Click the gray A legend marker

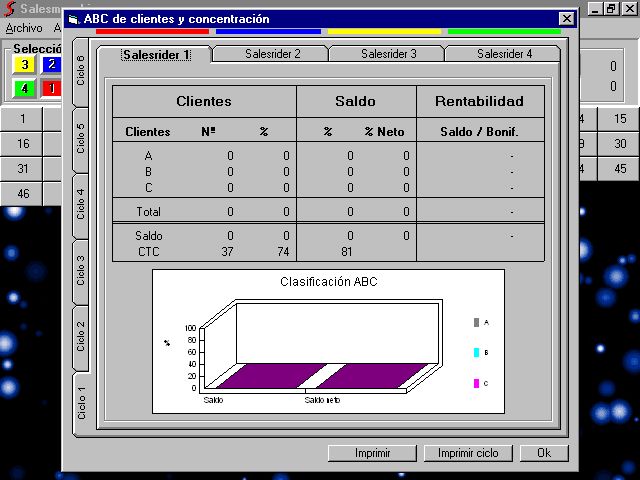click(x=477, y=322)
